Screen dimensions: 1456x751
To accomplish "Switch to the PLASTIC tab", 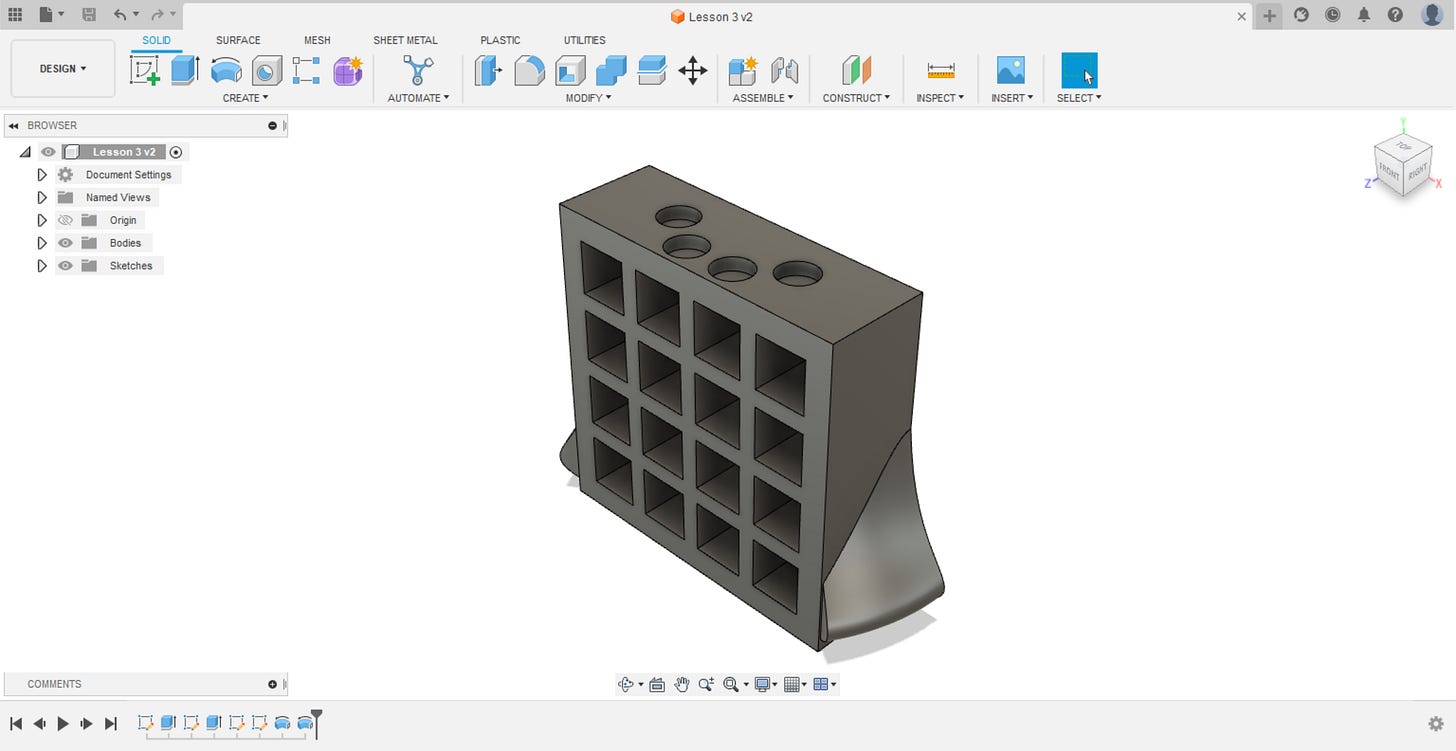I will point(500,40).
